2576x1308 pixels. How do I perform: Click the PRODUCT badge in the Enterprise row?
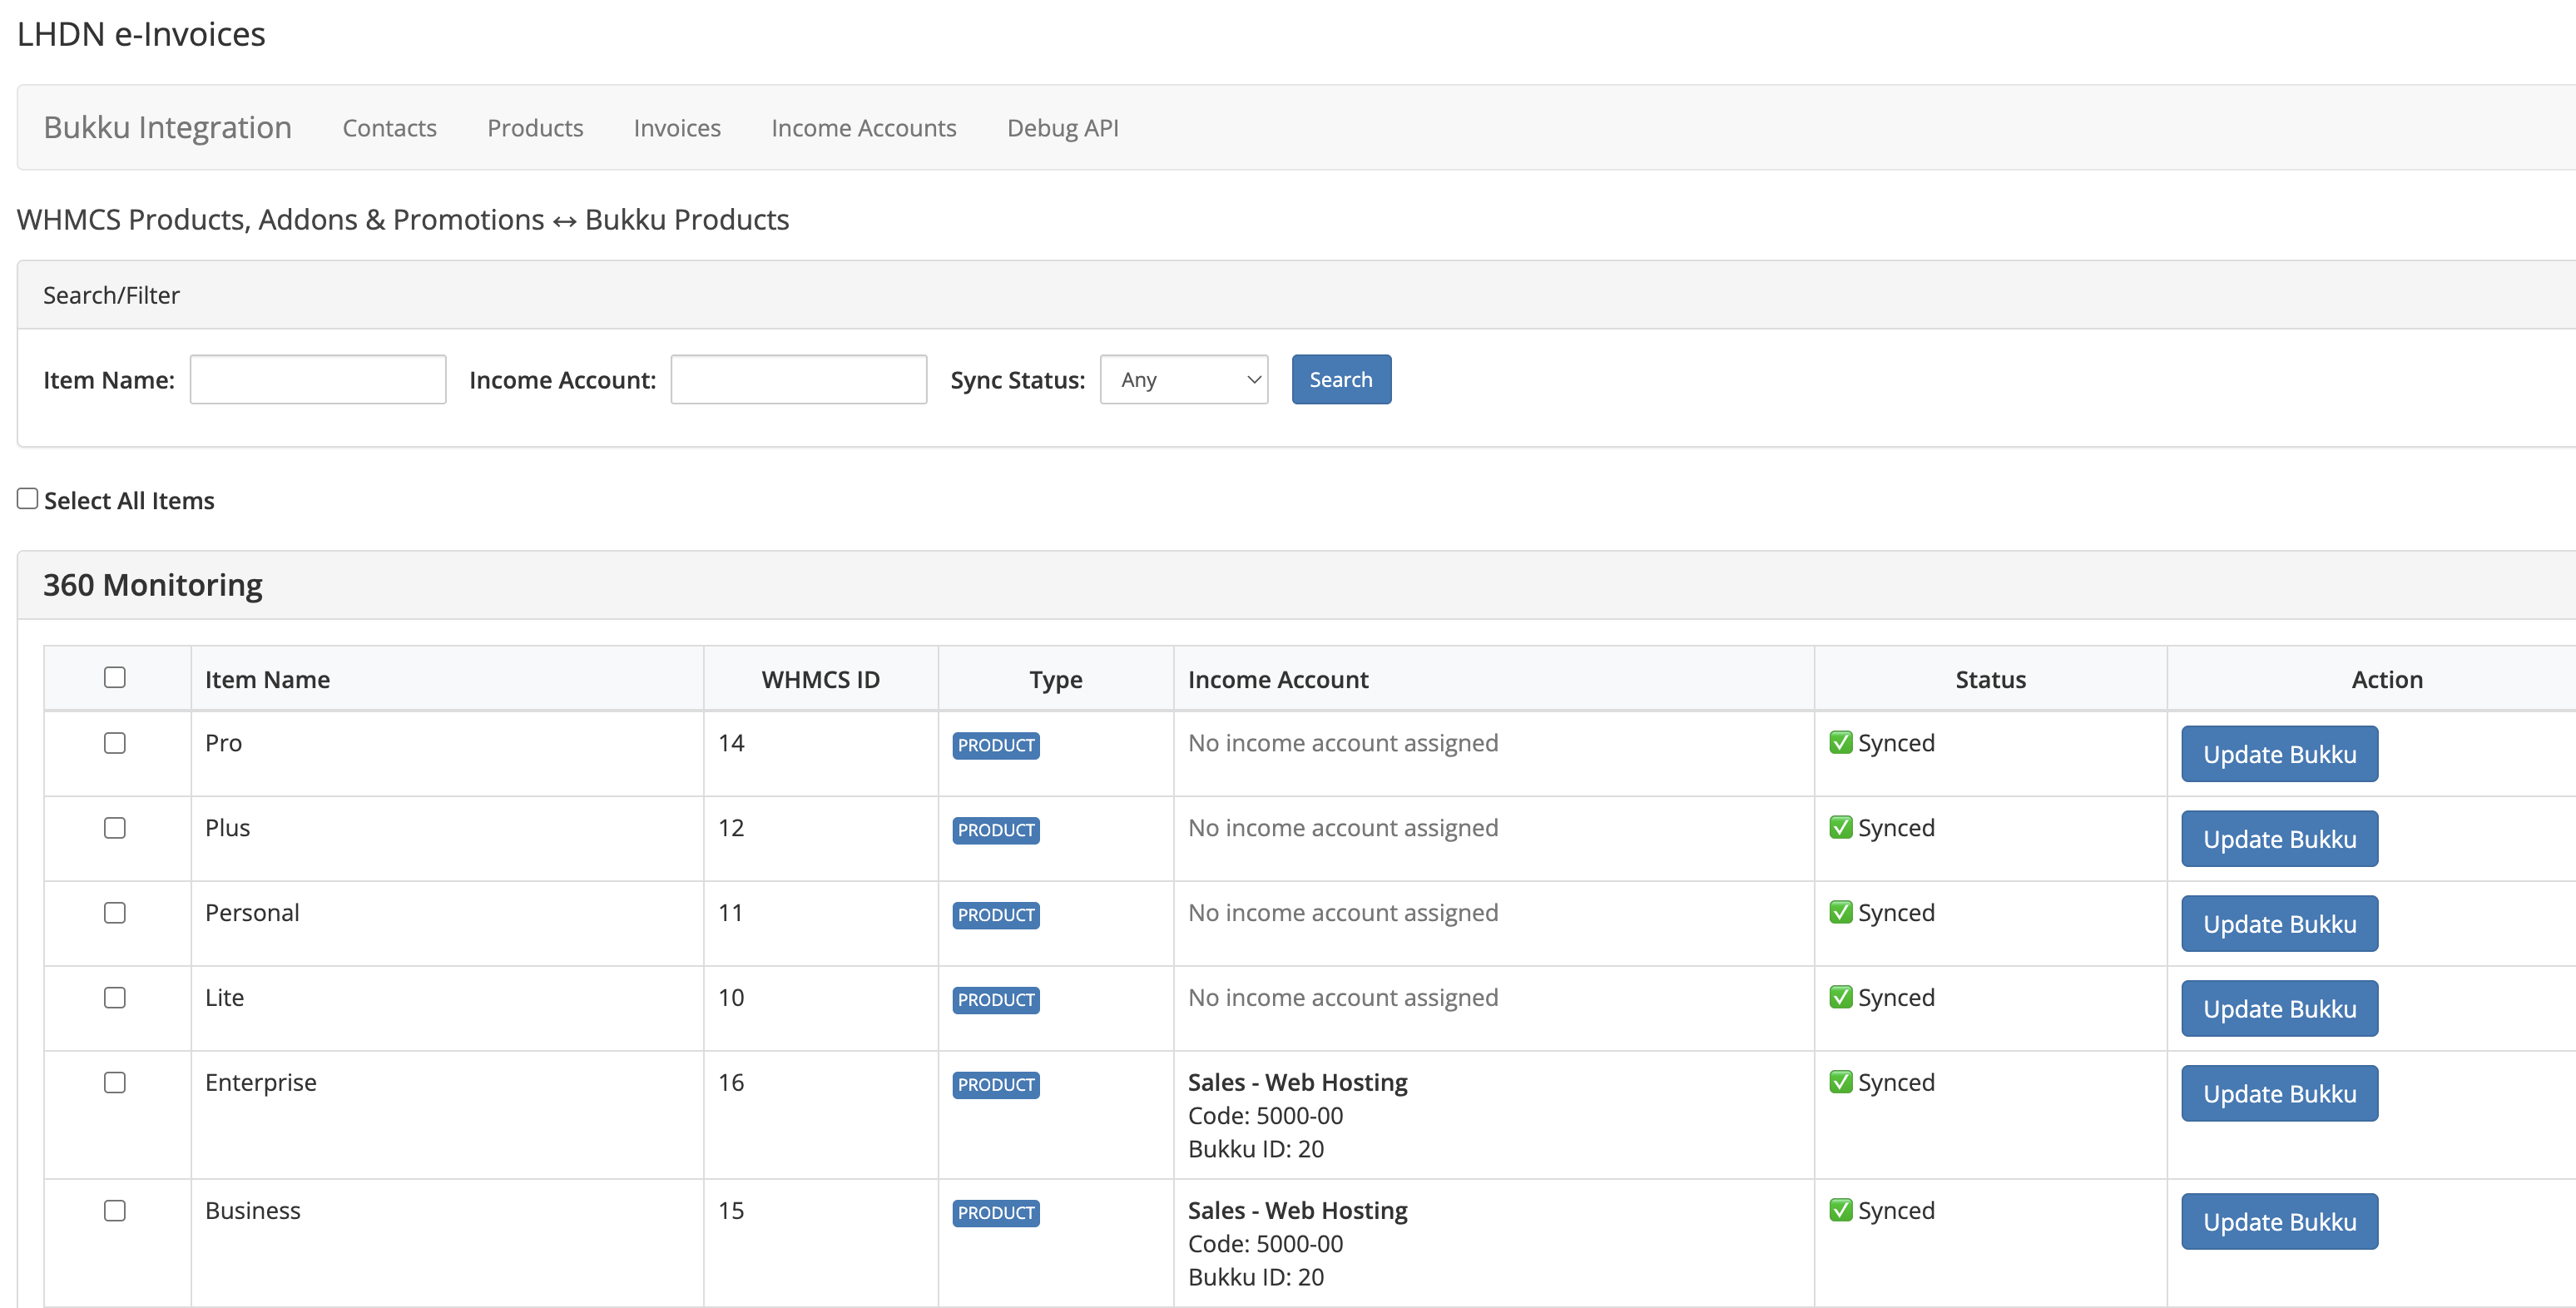995,1084
